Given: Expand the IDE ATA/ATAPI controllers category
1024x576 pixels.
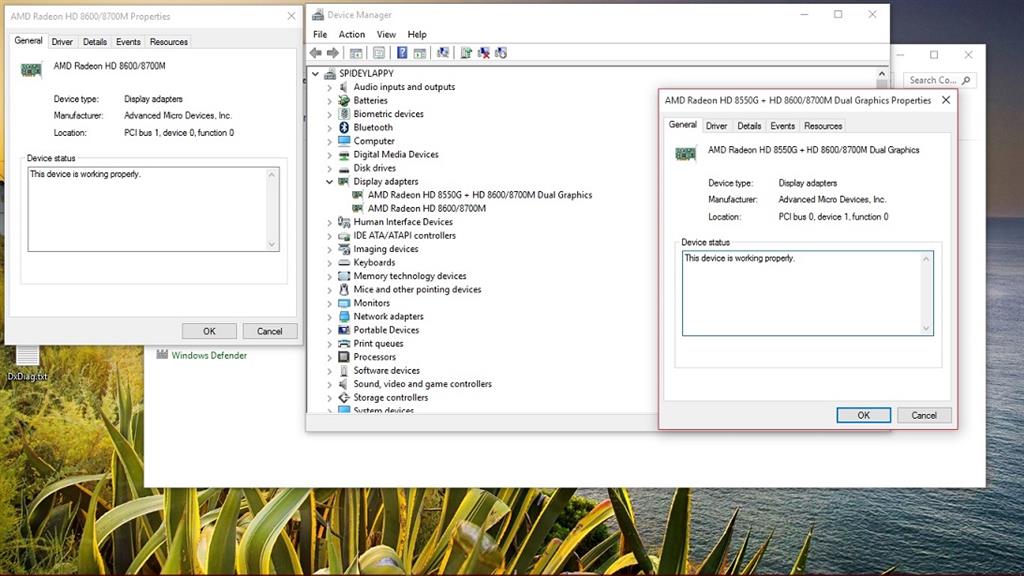Looking at the screenshot, I should click(330, 236).
